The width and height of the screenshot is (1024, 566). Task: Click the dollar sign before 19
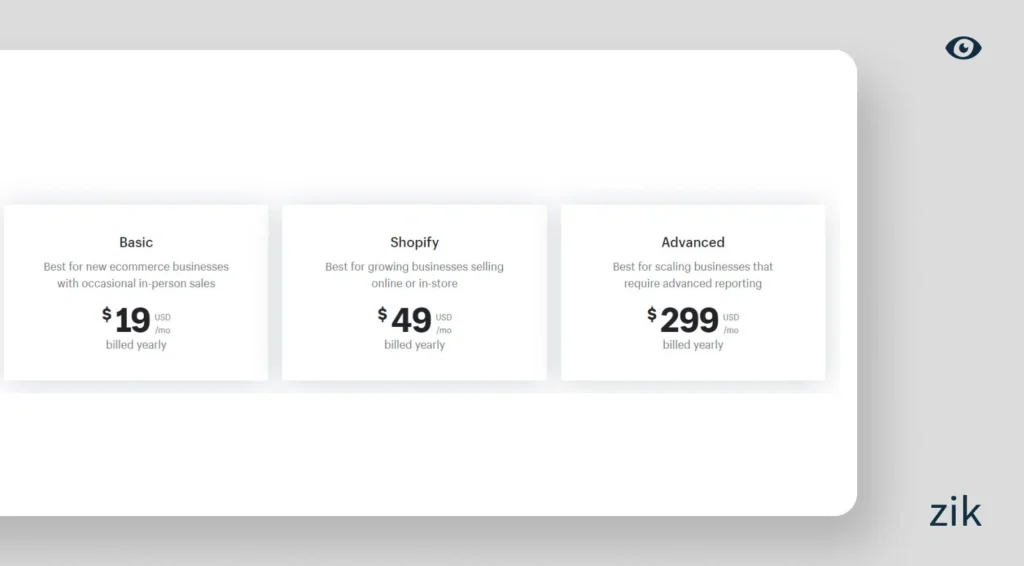point(107,315)
